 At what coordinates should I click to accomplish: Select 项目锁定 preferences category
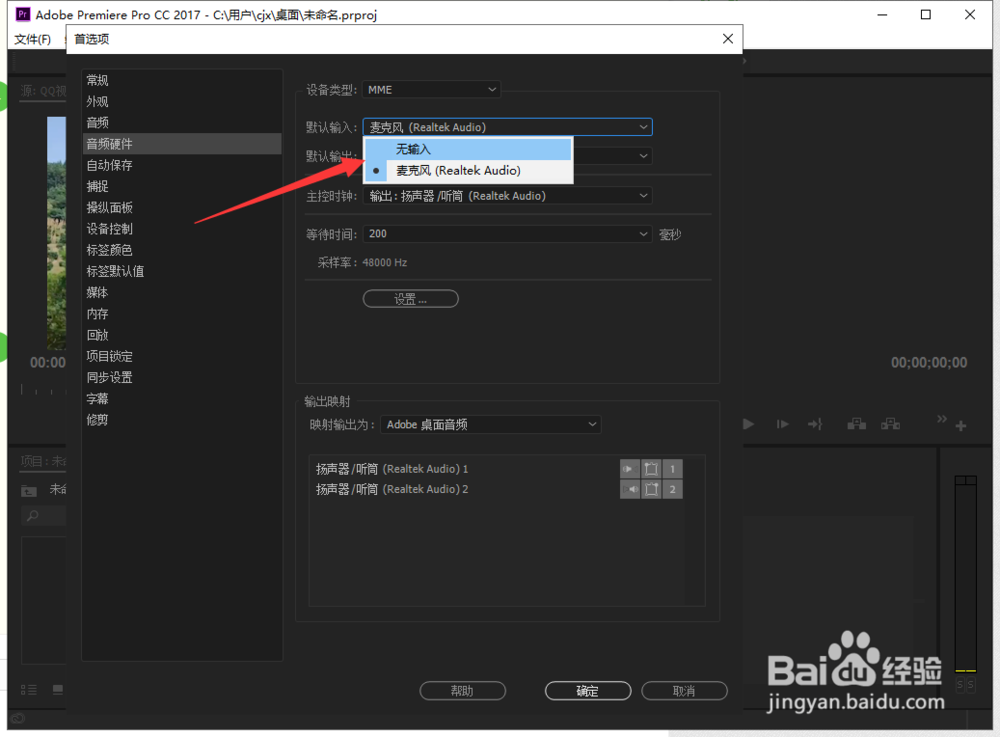point(182,356)
